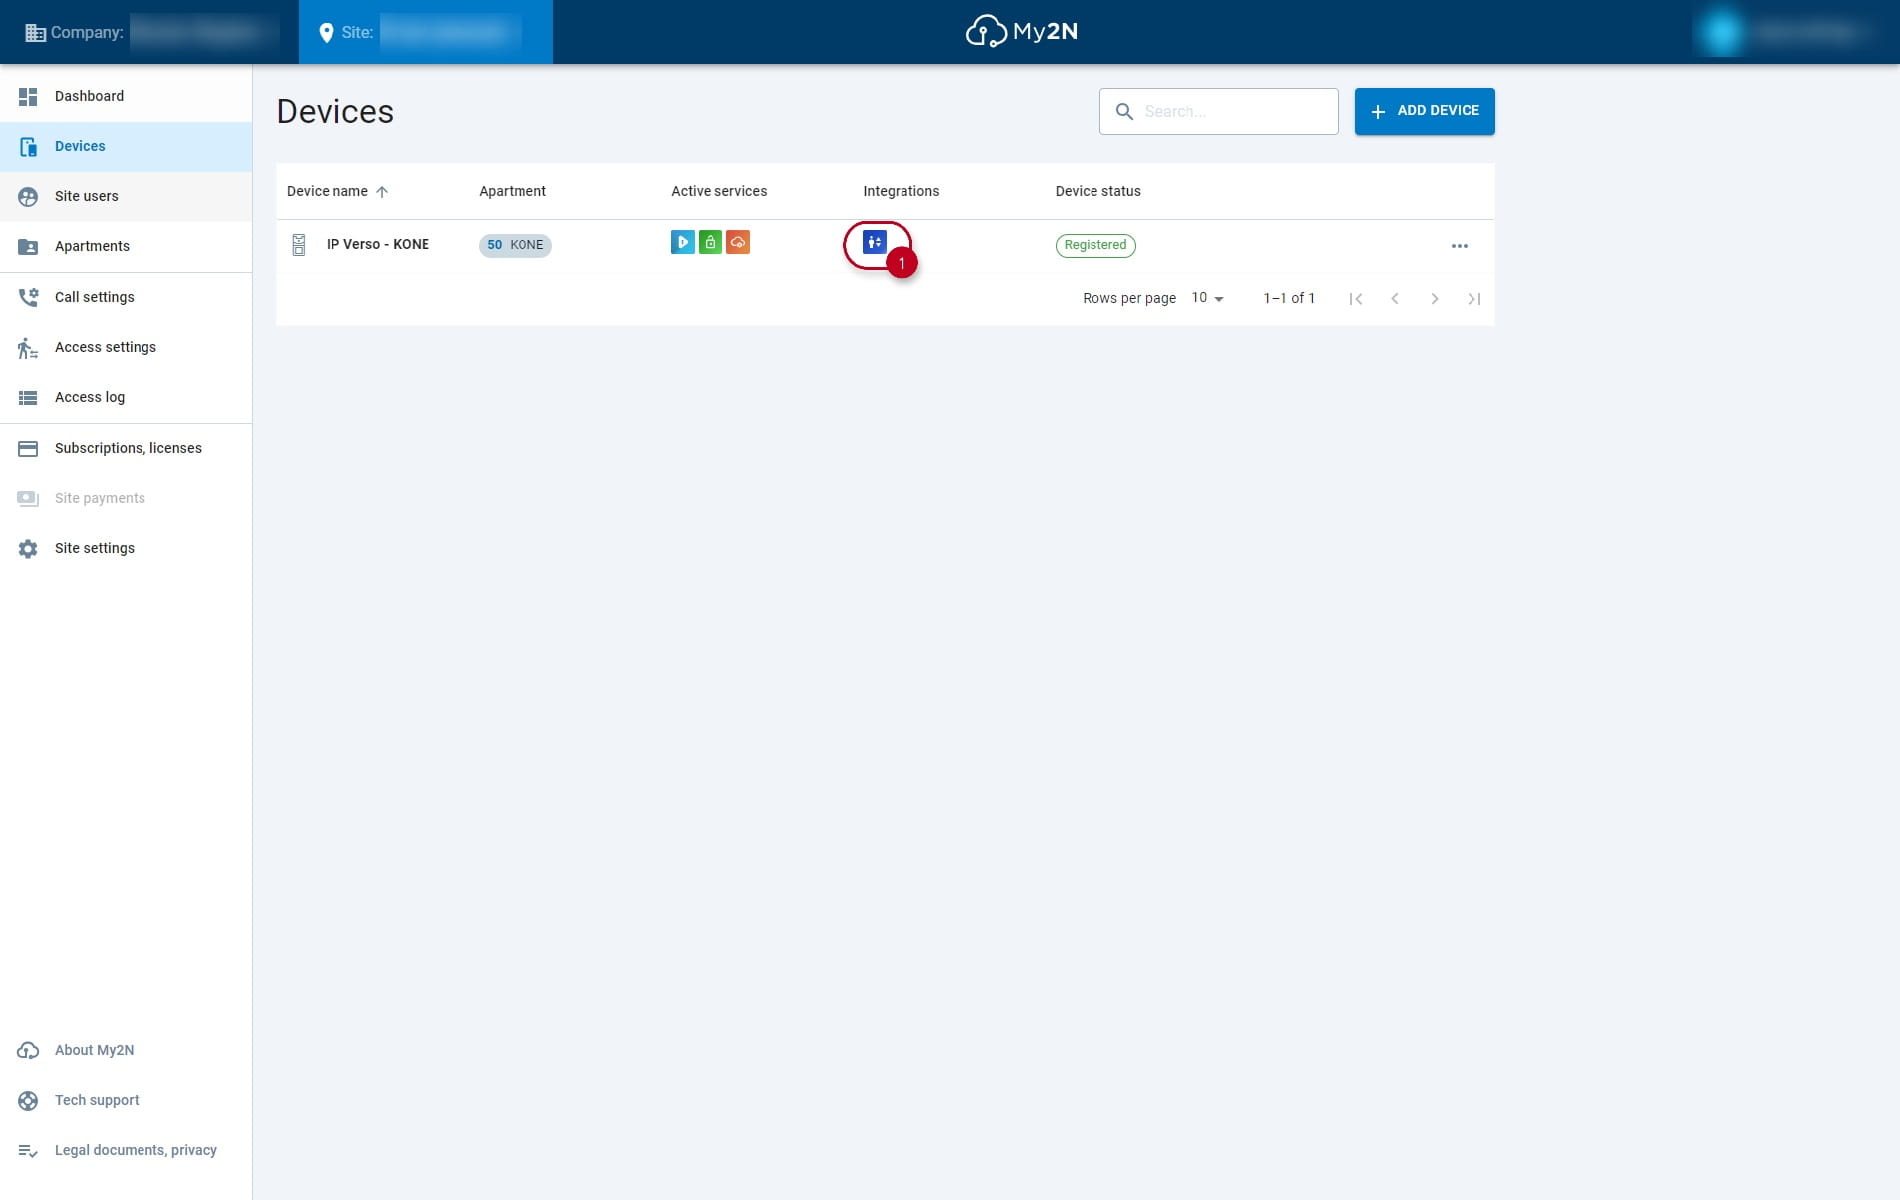Click the Dashboard grid icon
Image resolution: width=1900 pixels, height=1200 pixels.
pos(28,96)
